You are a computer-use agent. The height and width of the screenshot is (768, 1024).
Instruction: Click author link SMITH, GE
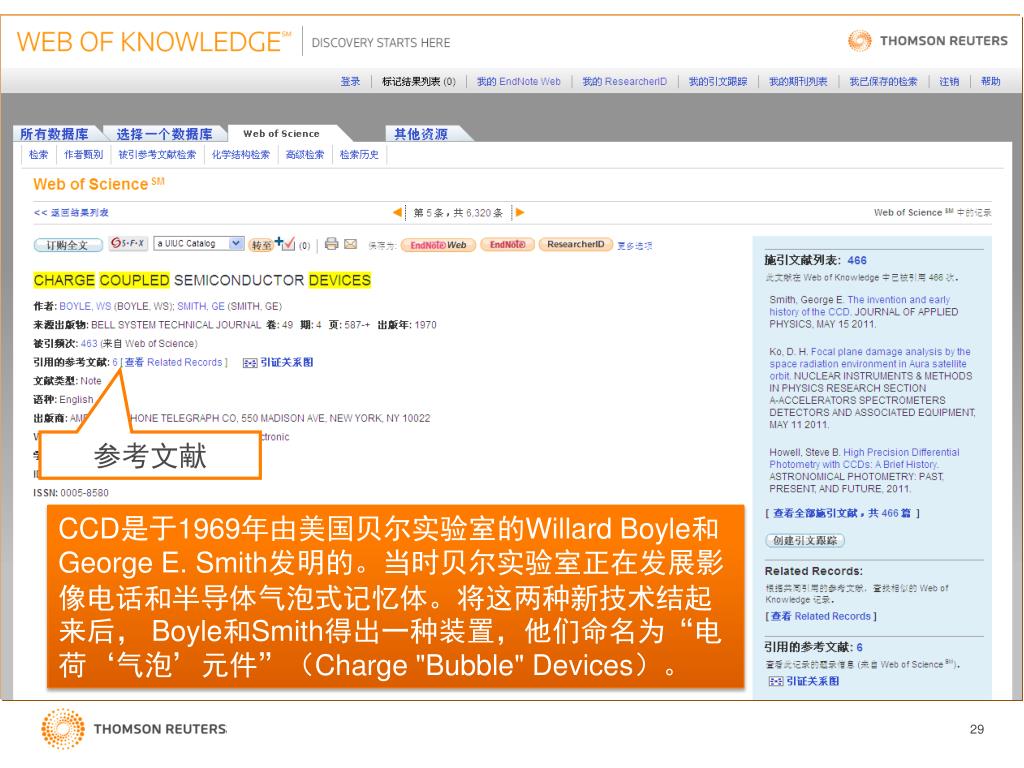pos(200,306)
